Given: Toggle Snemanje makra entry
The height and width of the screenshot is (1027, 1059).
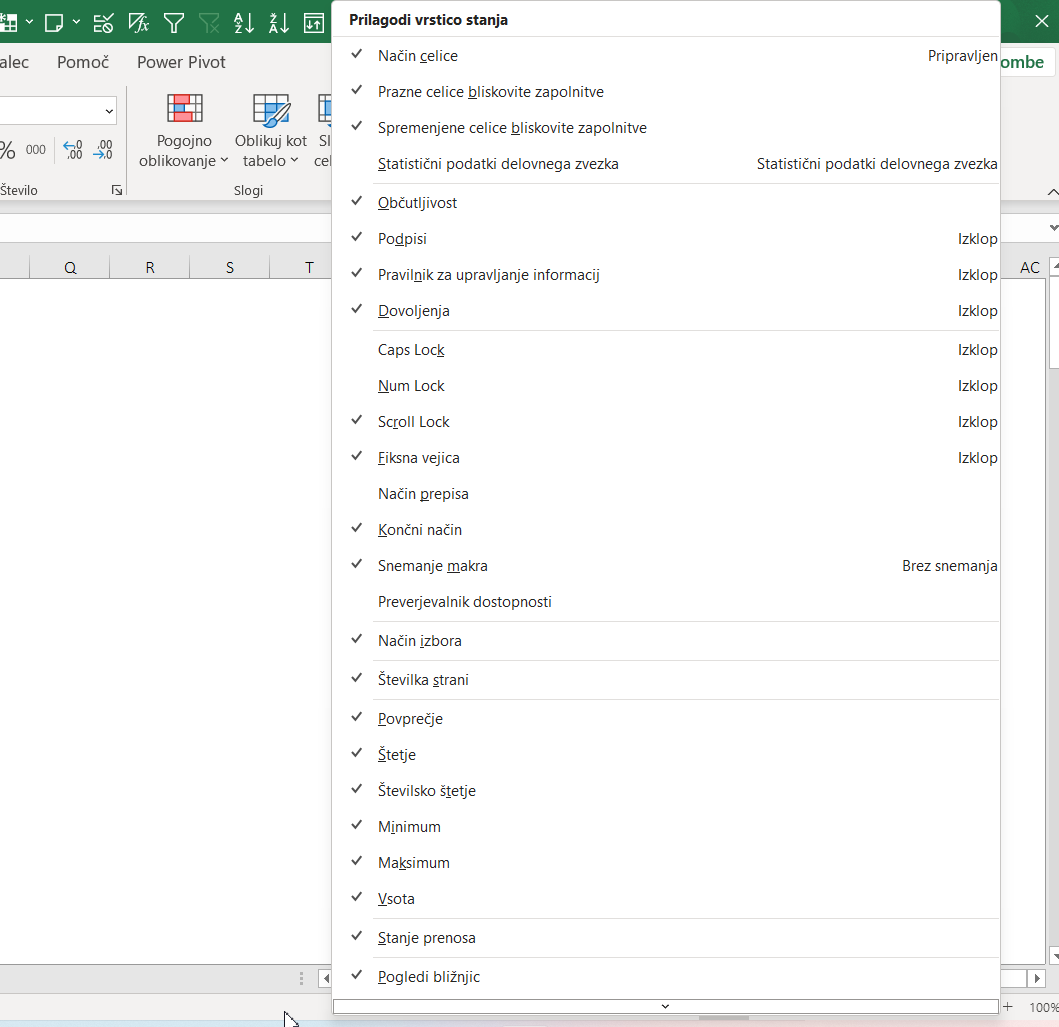Looking at the screenshot, I should [666, 566].
